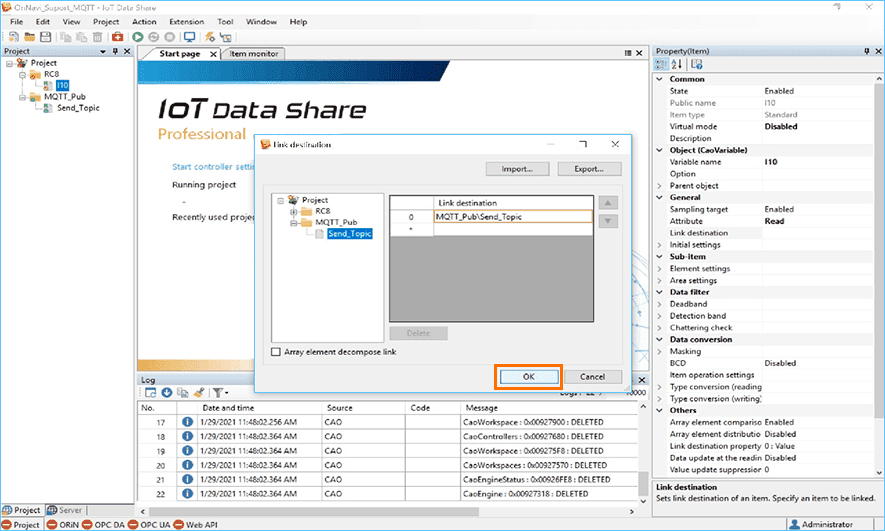This screenshot has width=885, height=531.
Task: Click the tree link toolbar icon
Action: (226, 37)
